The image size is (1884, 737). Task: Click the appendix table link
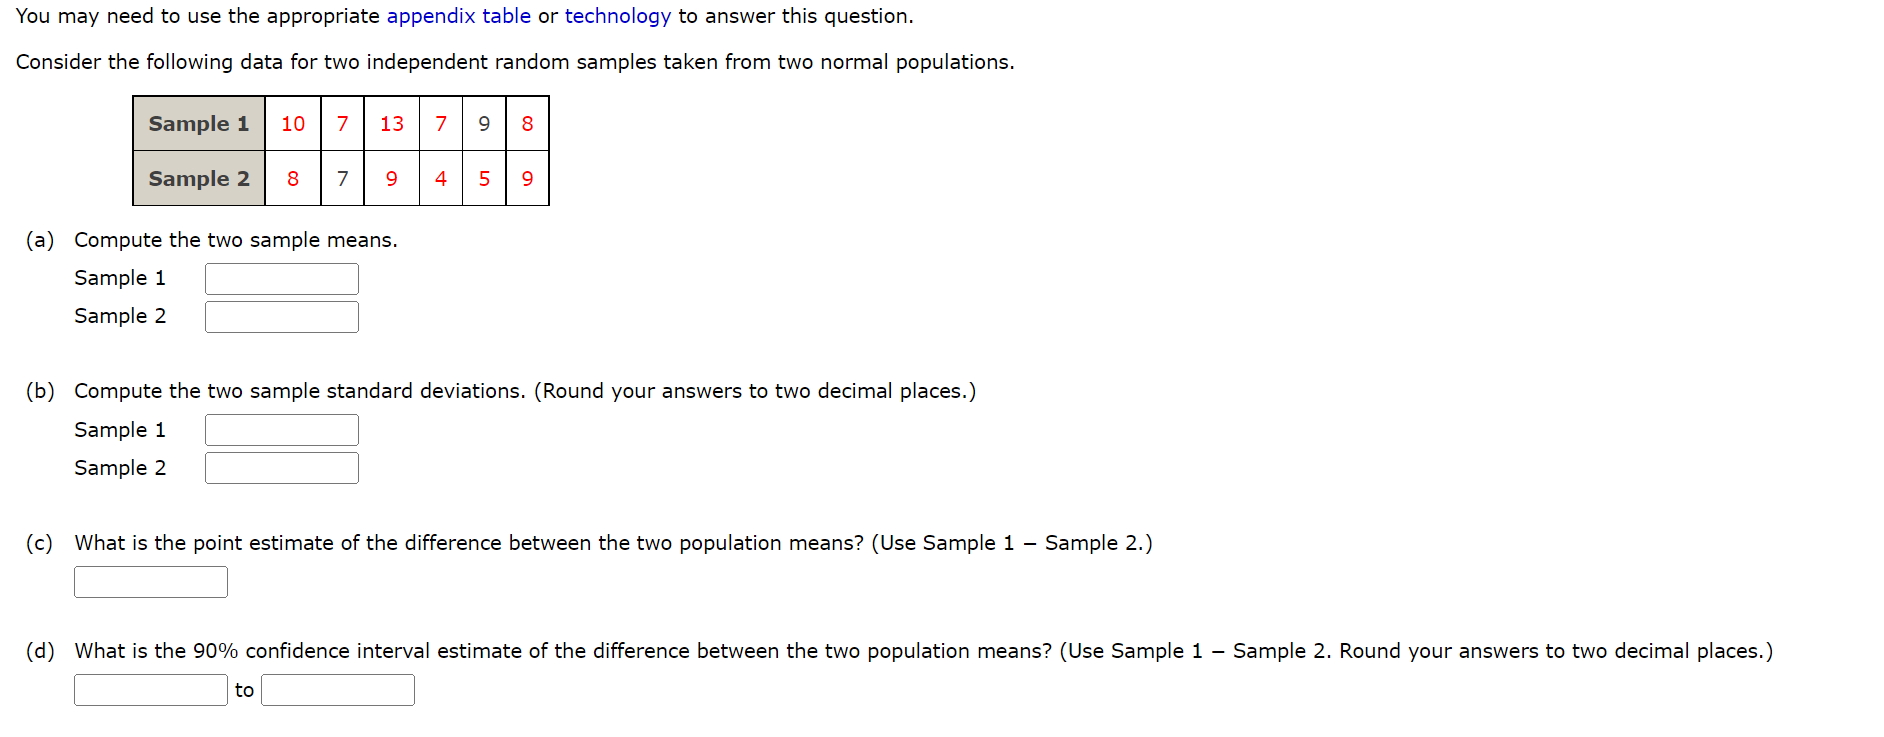click(461, 16)
